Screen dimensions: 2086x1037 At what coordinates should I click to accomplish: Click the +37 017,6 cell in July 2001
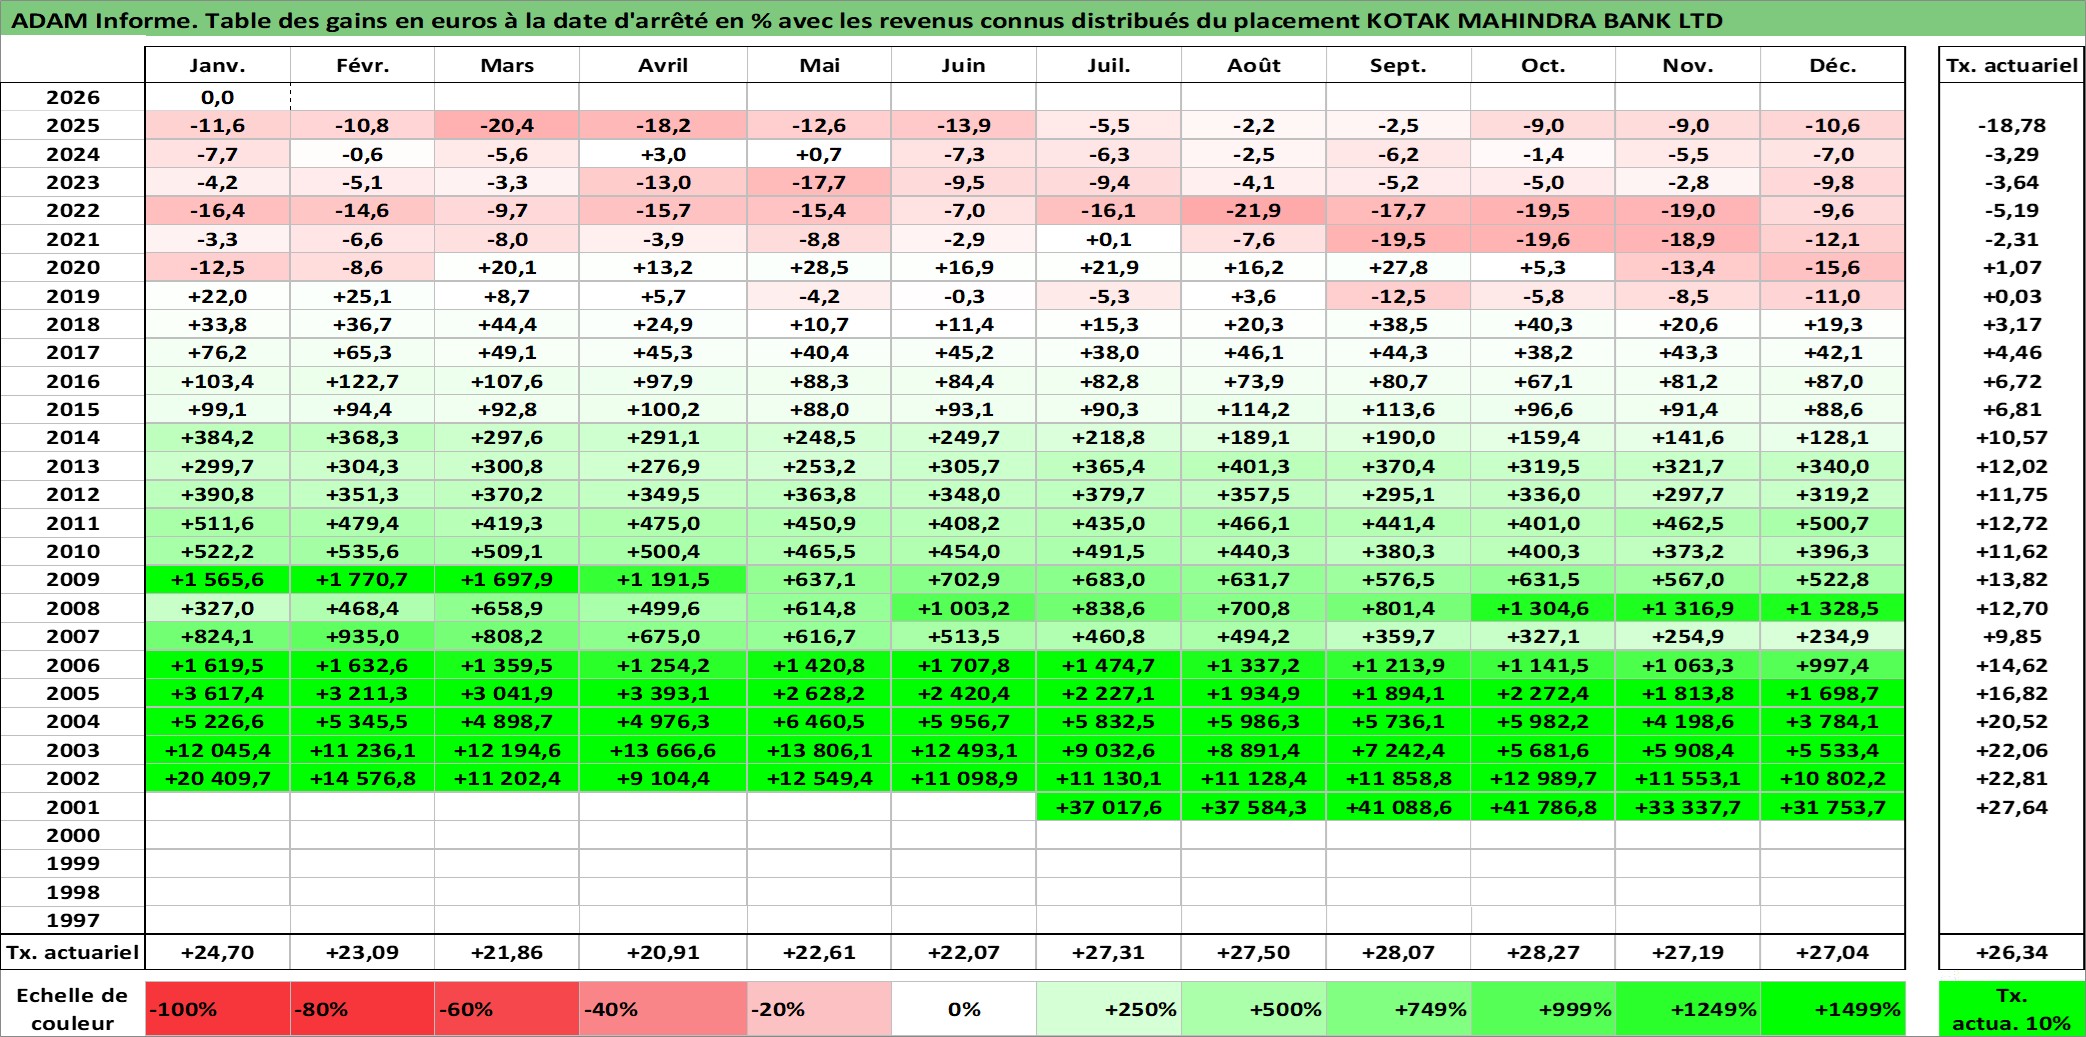pyautogui.click(x=1109, y=807)
